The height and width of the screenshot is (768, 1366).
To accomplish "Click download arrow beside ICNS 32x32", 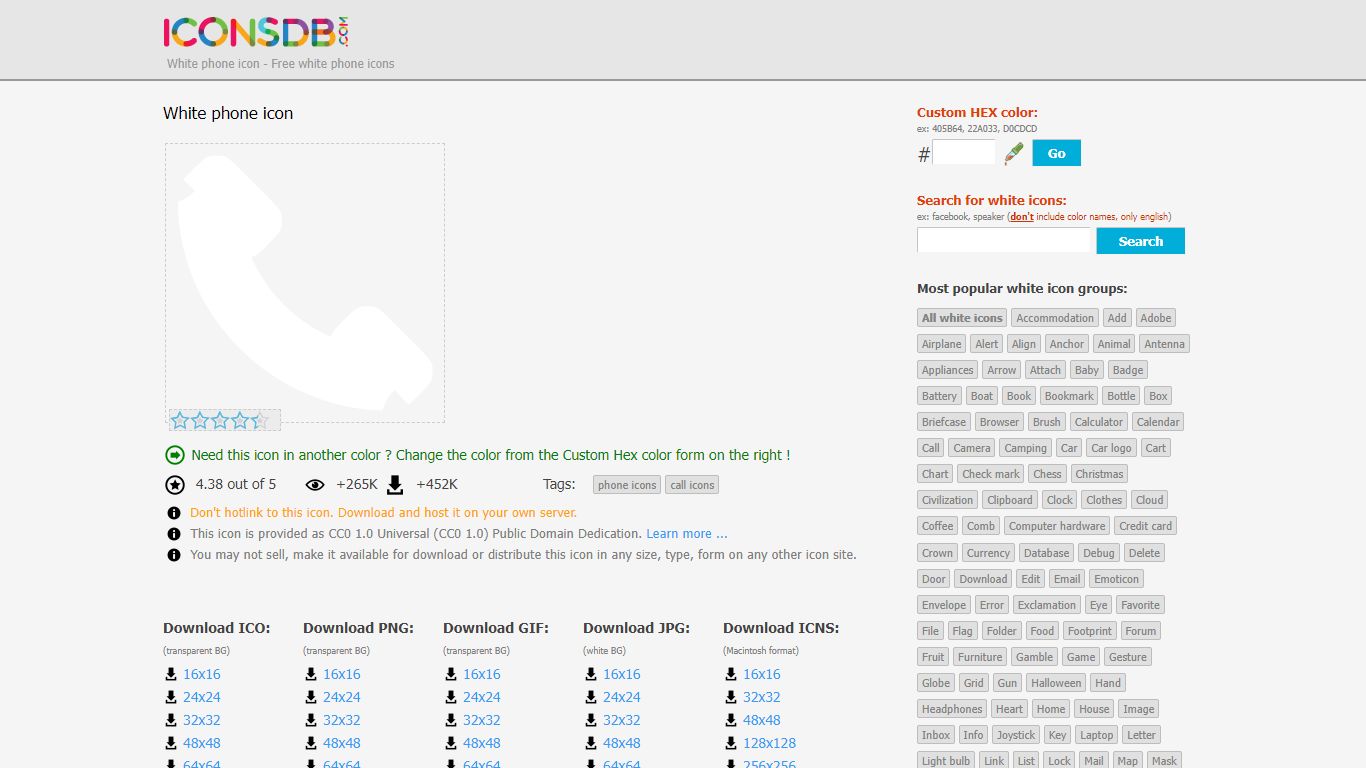I will pyautogui.click(x=731, y=698).
